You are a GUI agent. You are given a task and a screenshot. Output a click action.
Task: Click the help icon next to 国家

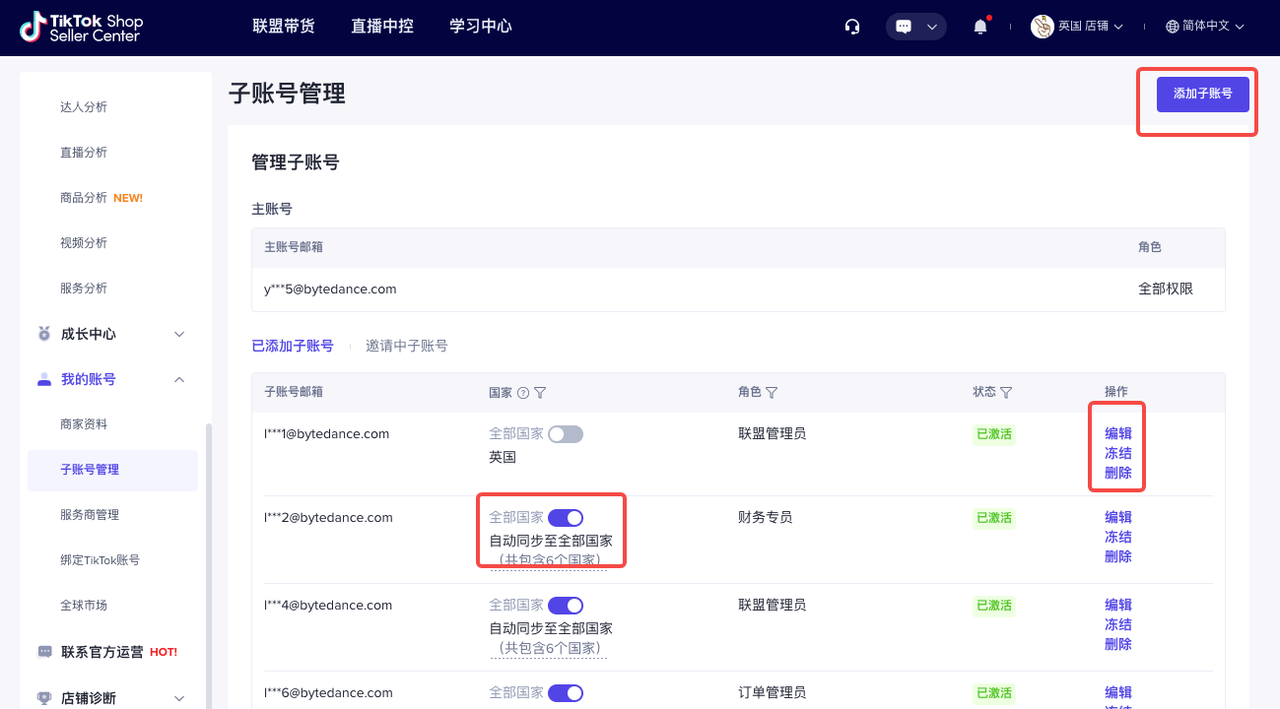pos(522,392)
